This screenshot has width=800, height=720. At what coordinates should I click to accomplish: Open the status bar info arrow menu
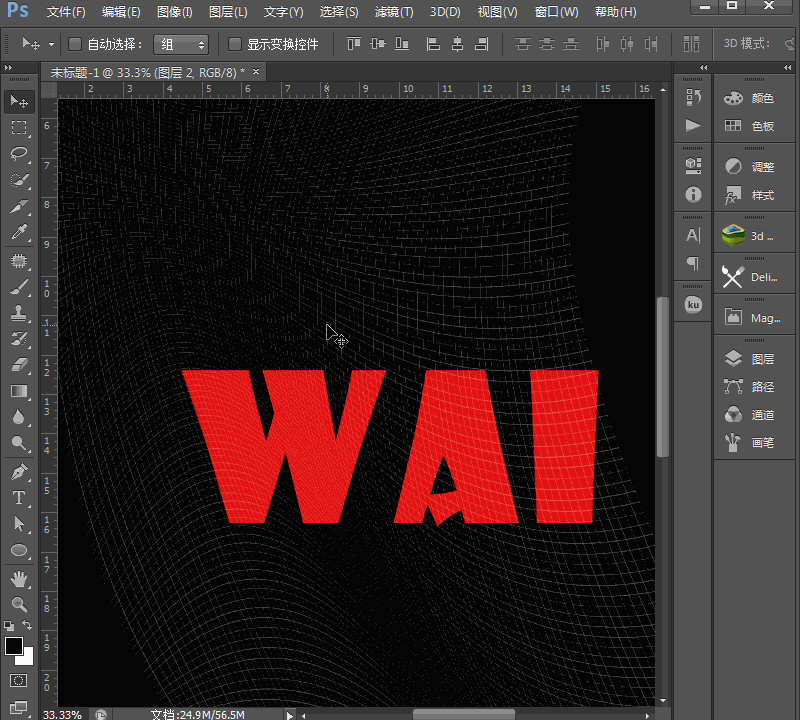coord(289,715)
